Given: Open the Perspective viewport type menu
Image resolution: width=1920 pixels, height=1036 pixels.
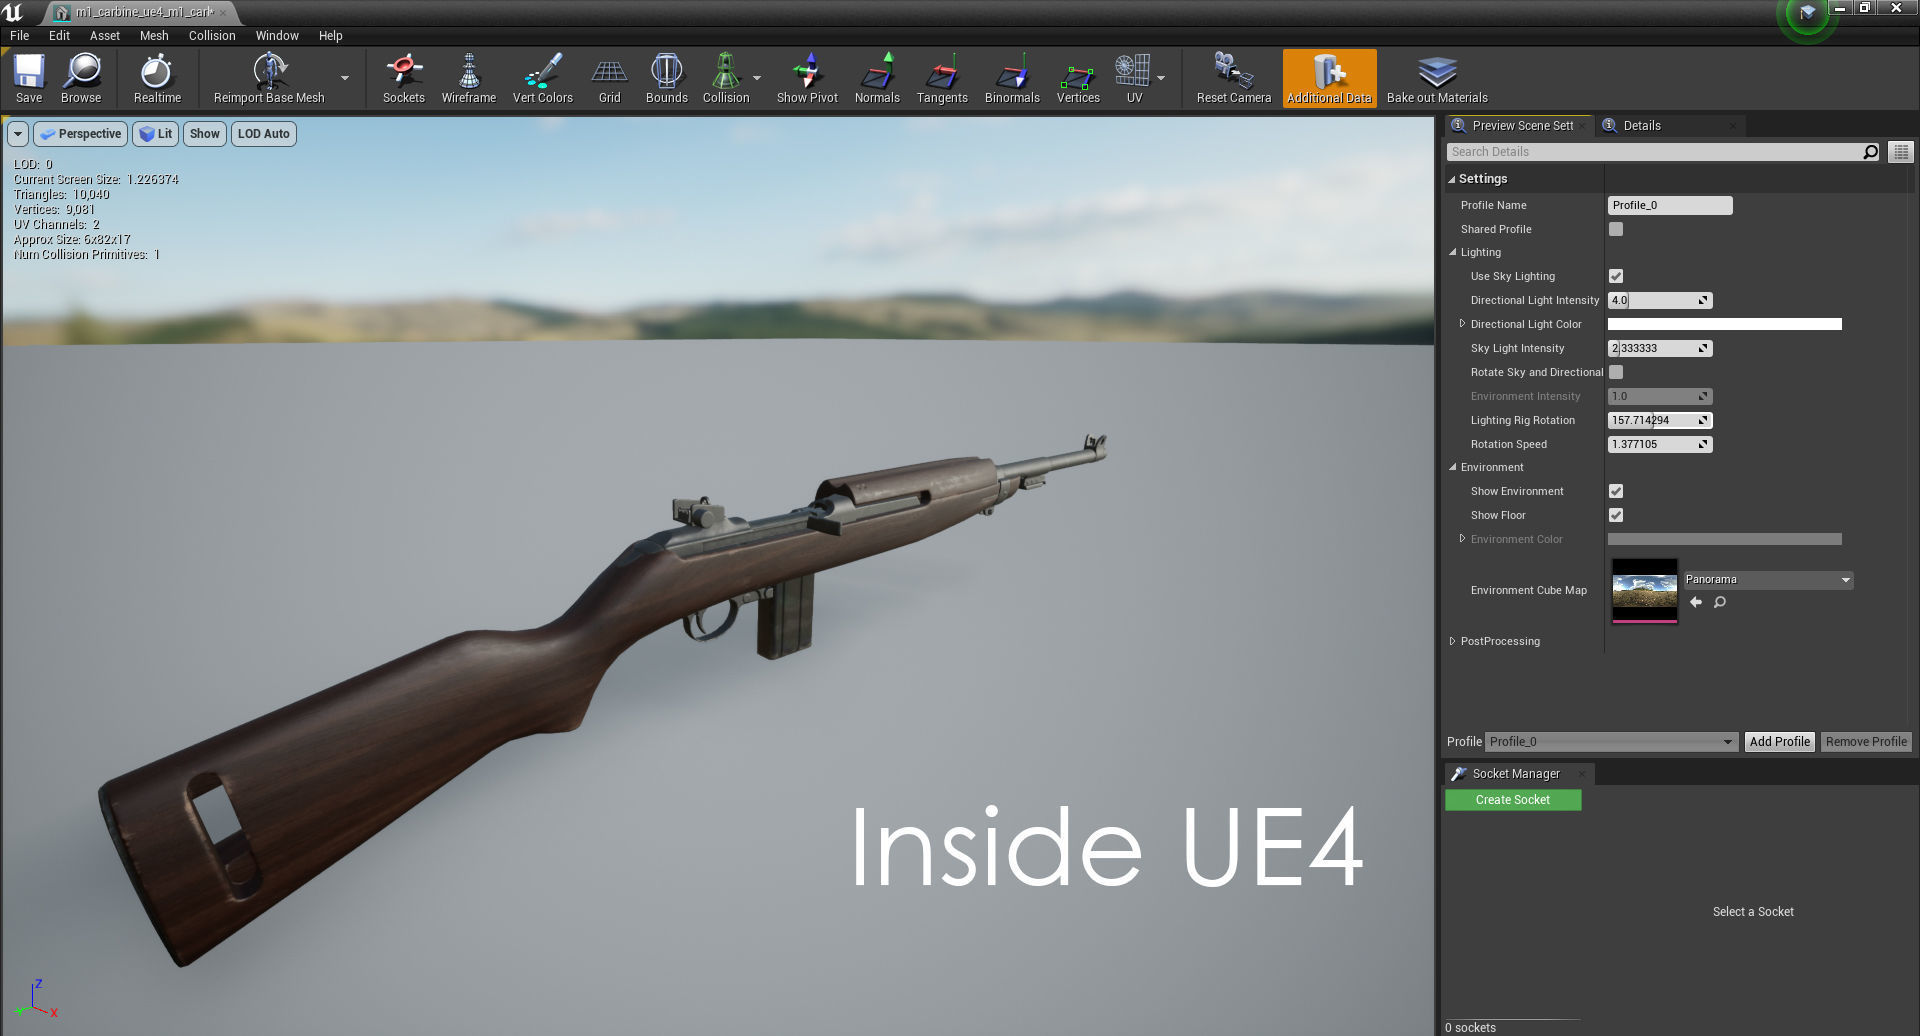Looking at the screenshot, I should point(80,134).
